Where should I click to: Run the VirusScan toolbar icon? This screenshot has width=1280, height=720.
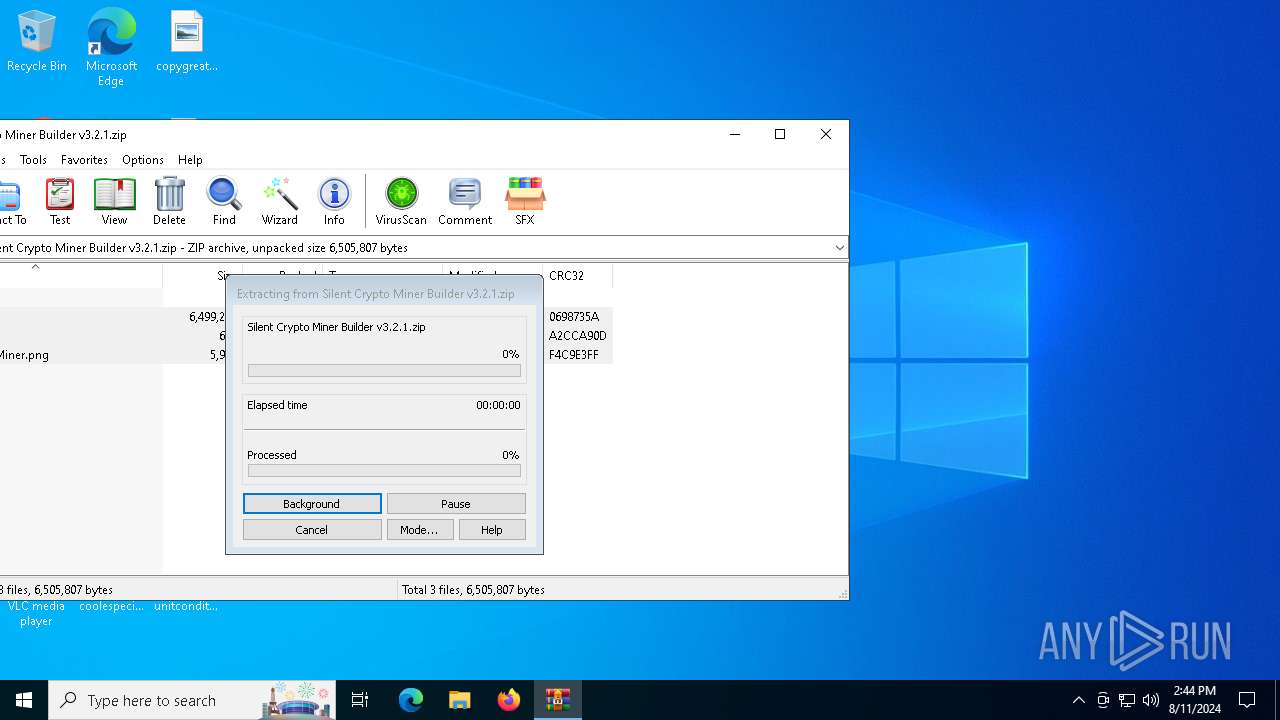click(401, 201)
